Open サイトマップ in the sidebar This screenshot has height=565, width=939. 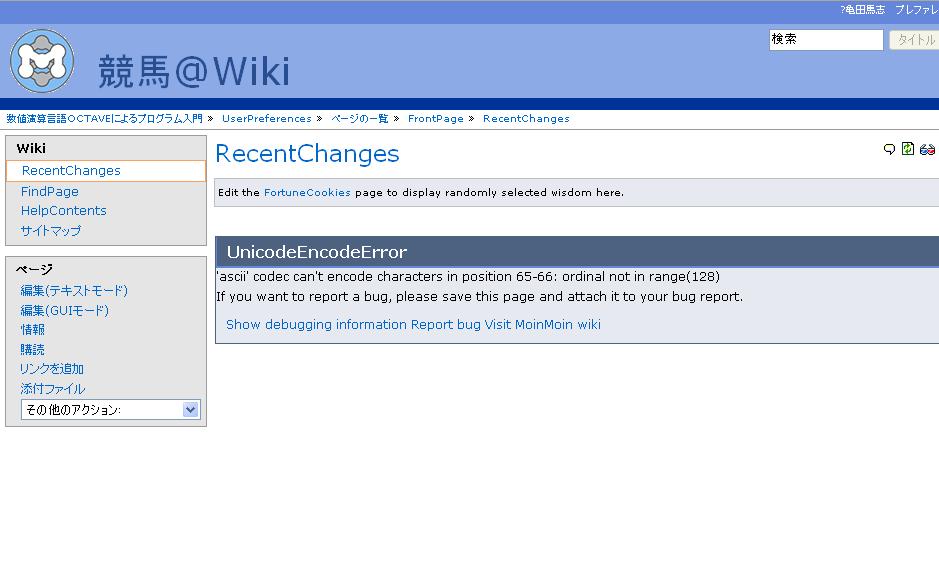click(51, 231)
